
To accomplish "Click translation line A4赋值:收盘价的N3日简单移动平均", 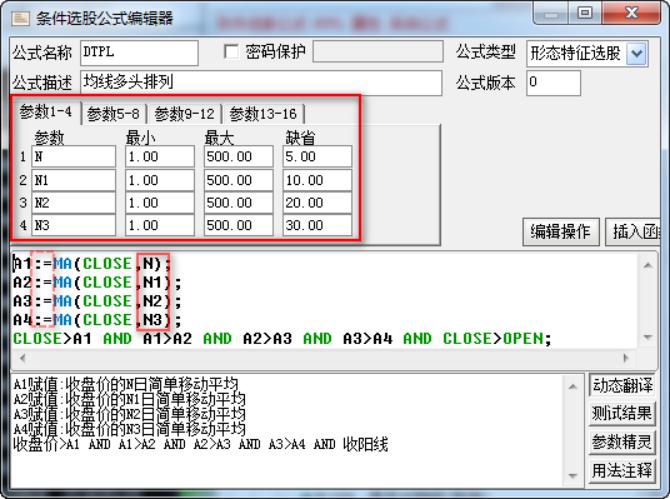I will [129, 429].
